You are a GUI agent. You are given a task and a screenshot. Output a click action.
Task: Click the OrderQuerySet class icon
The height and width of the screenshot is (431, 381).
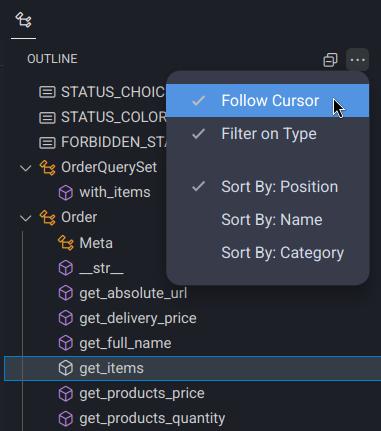click(48, 167)
